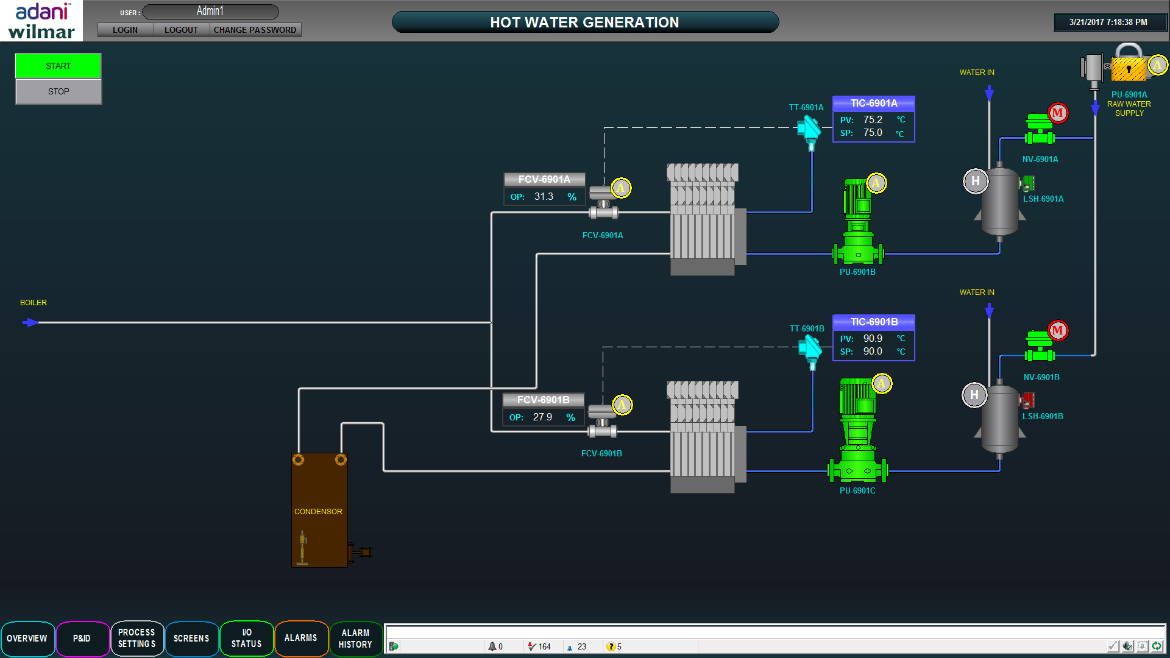1170x658 pixels.
Task: Click the TT-6901A temperature transmitter icon
Action: point(807,129)
